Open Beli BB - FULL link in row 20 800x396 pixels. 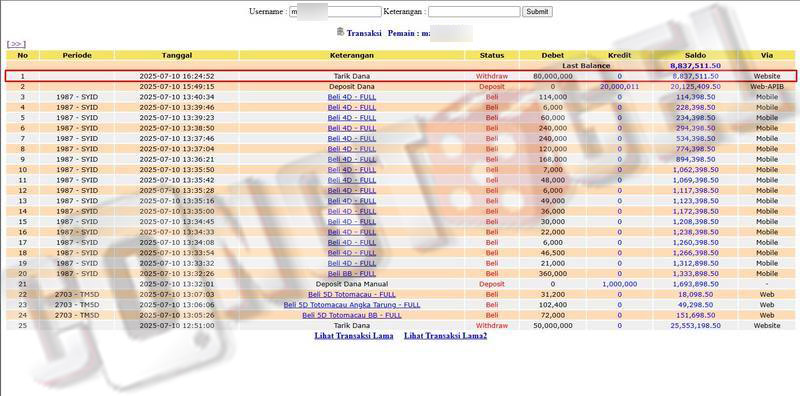[352, 274]
